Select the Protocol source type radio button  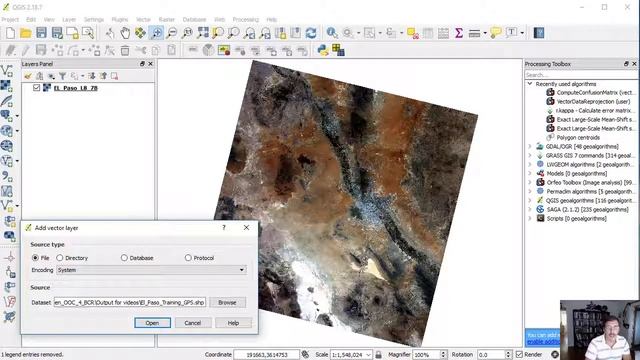[188, 258]
